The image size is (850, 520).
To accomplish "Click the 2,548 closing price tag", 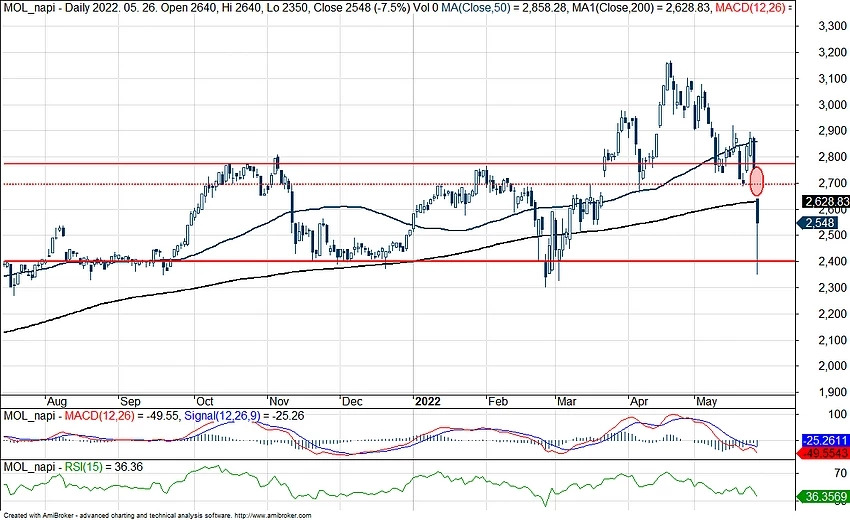I will (820, 223).
